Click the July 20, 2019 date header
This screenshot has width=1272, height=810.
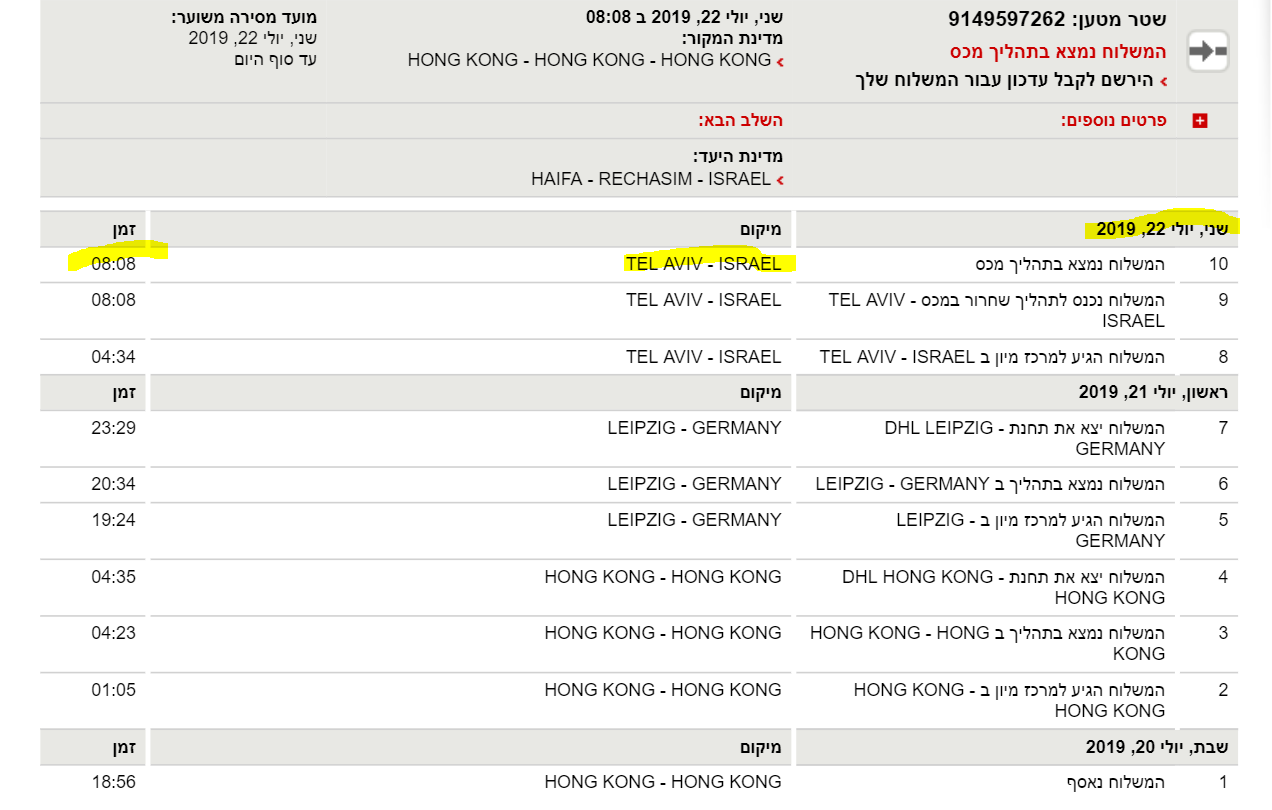pyautogui.click(x=1156, y=747)
